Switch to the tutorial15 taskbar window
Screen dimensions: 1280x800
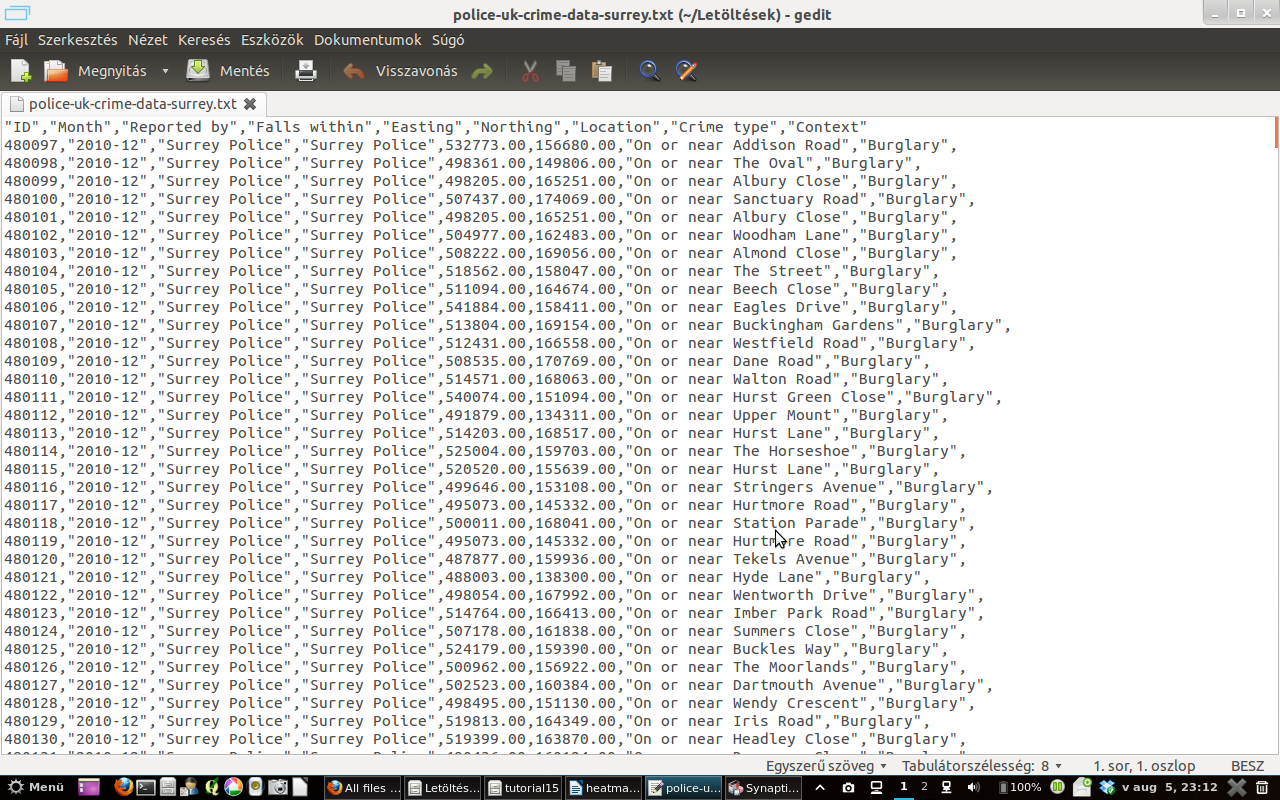point(523,787)
